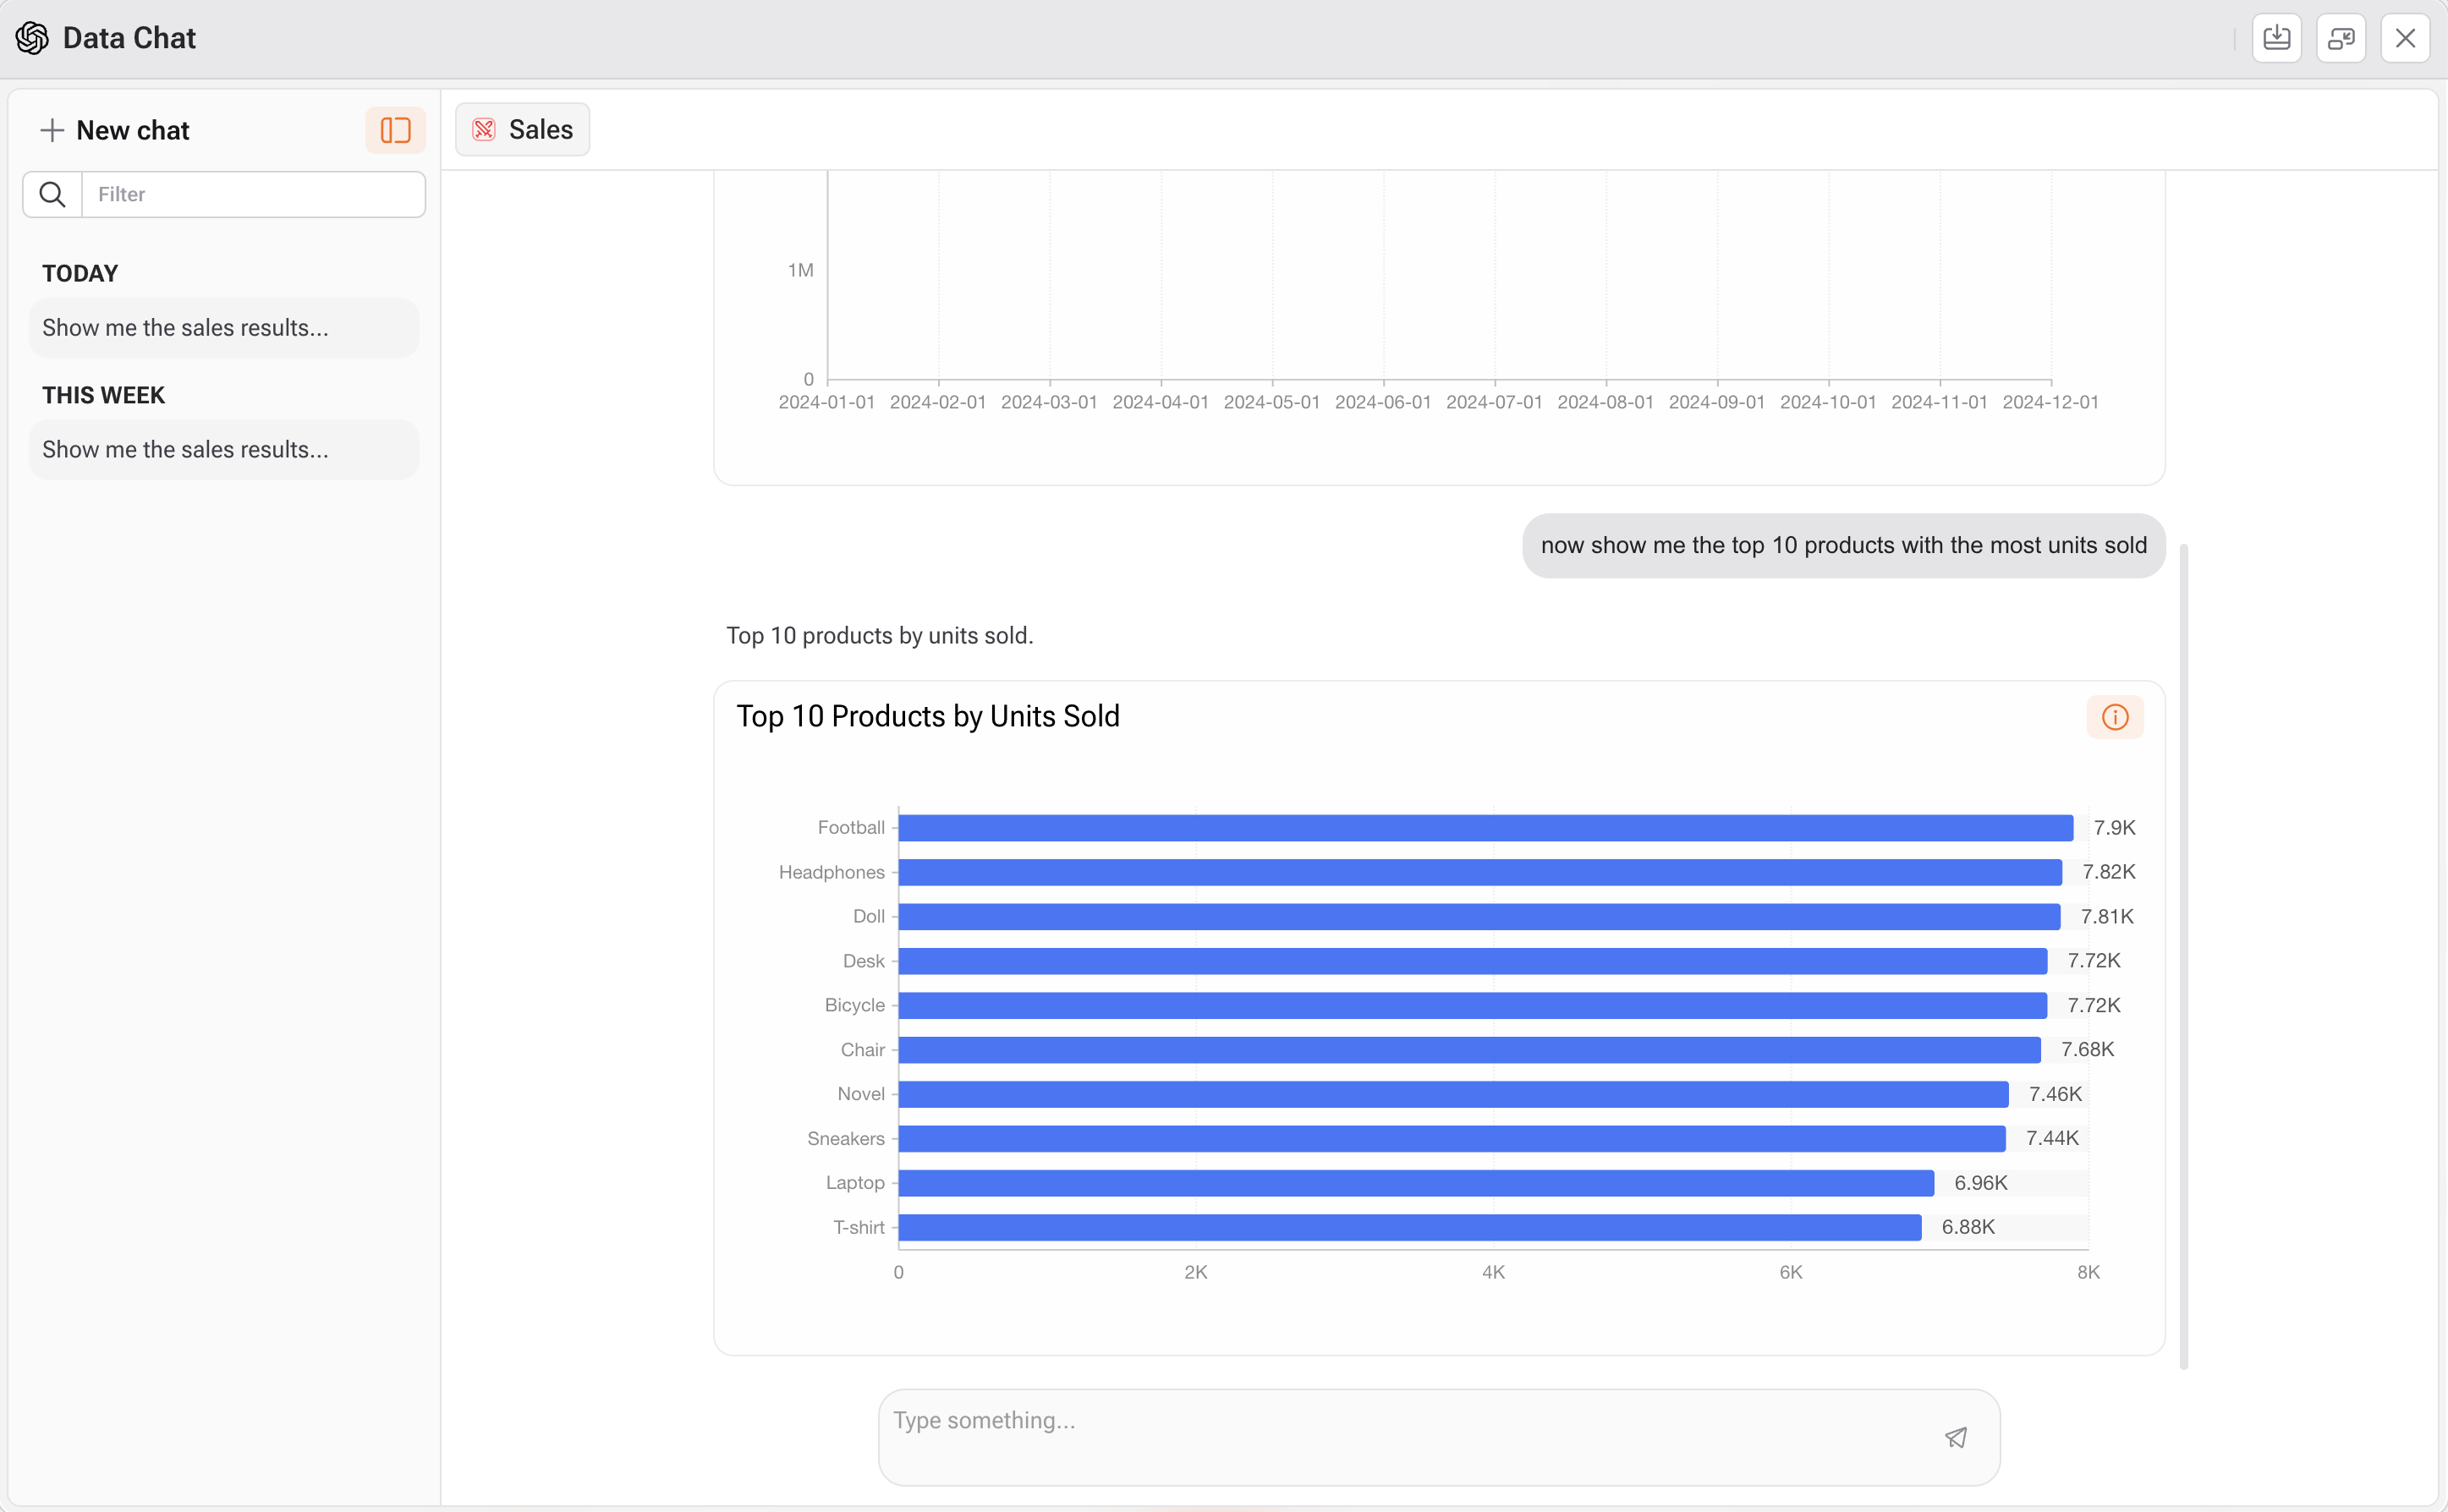This screenshot has width=2448, height=1512.
Task: Click the send message paper plane icon
Action: coord(1955,1437)
